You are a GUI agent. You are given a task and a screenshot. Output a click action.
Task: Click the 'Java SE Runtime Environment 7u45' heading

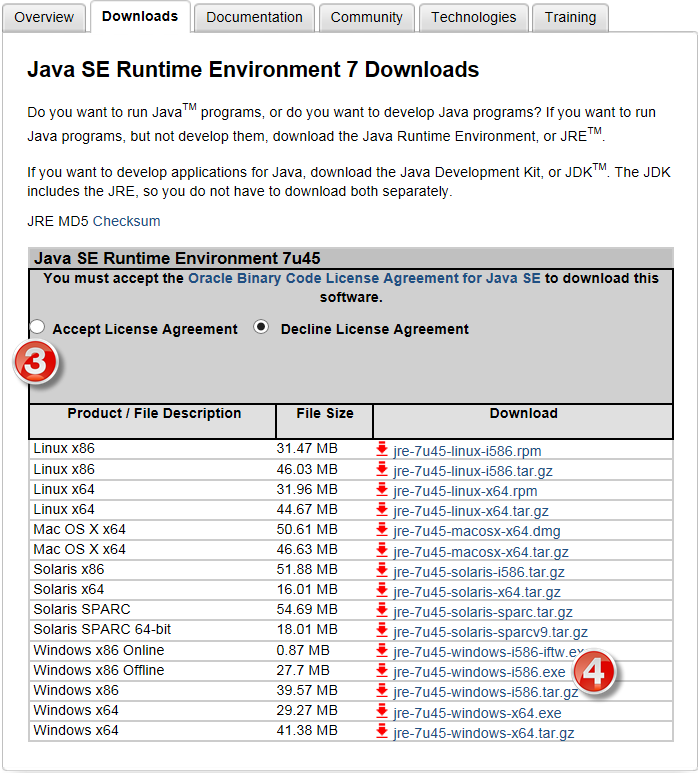click(177, 258)
